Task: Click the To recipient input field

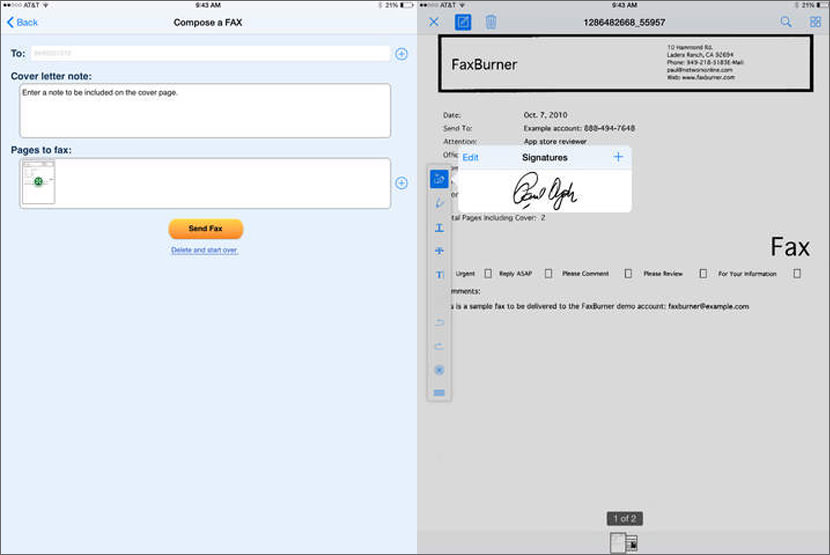Action: click(211, 53)
